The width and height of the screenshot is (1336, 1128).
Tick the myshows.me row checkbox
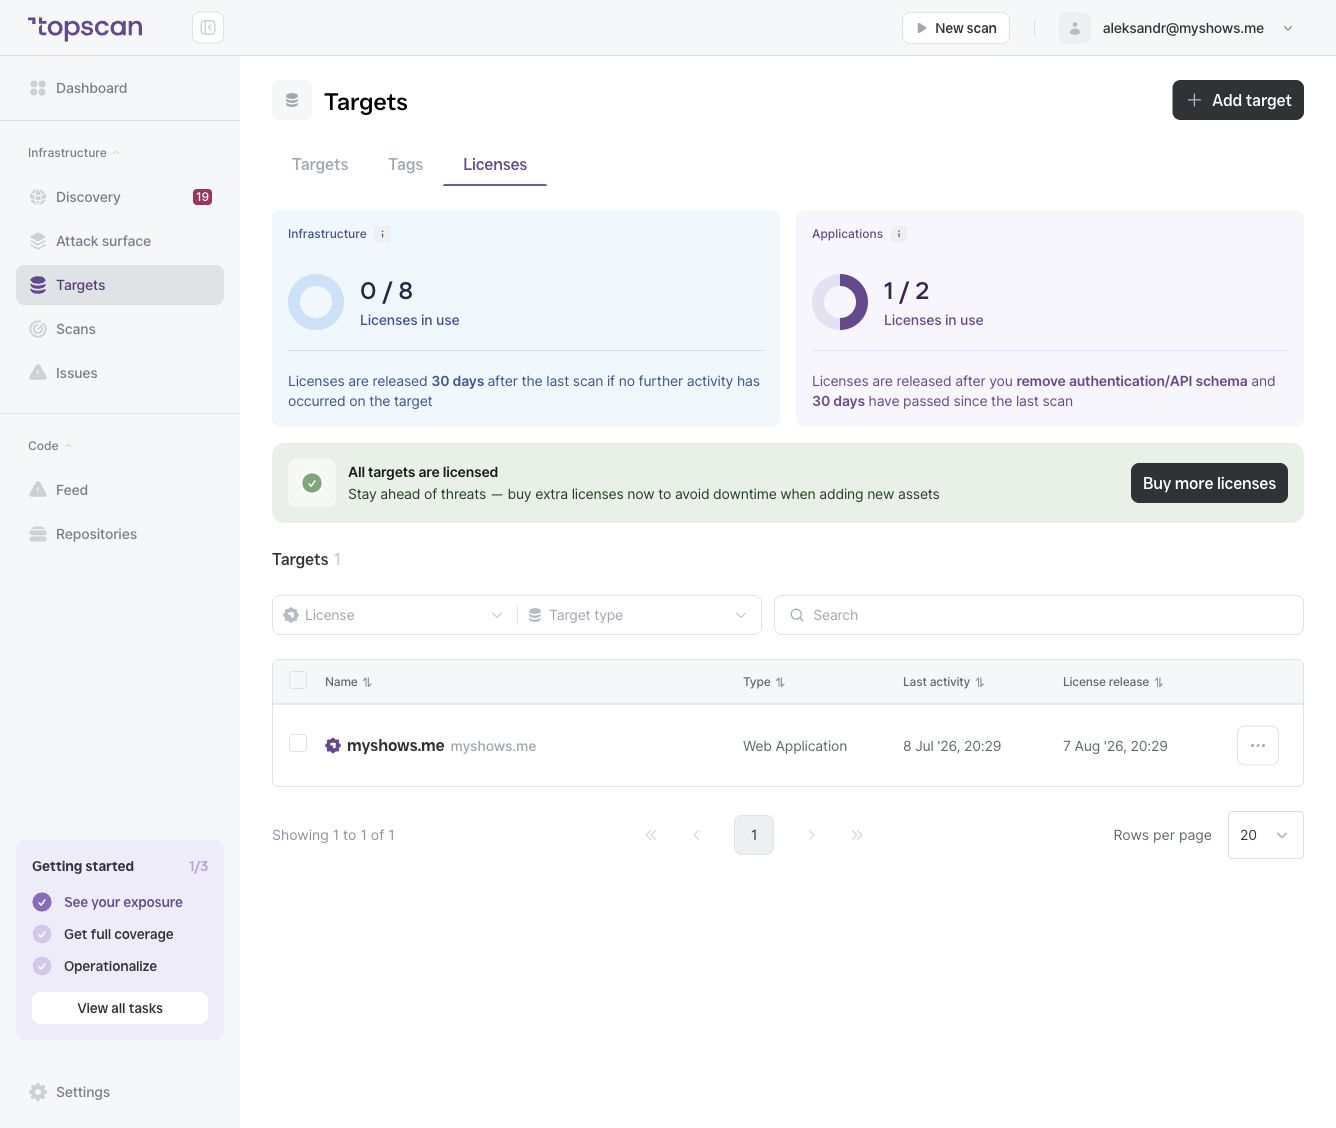pyautogui.click(x=298, y=743)
